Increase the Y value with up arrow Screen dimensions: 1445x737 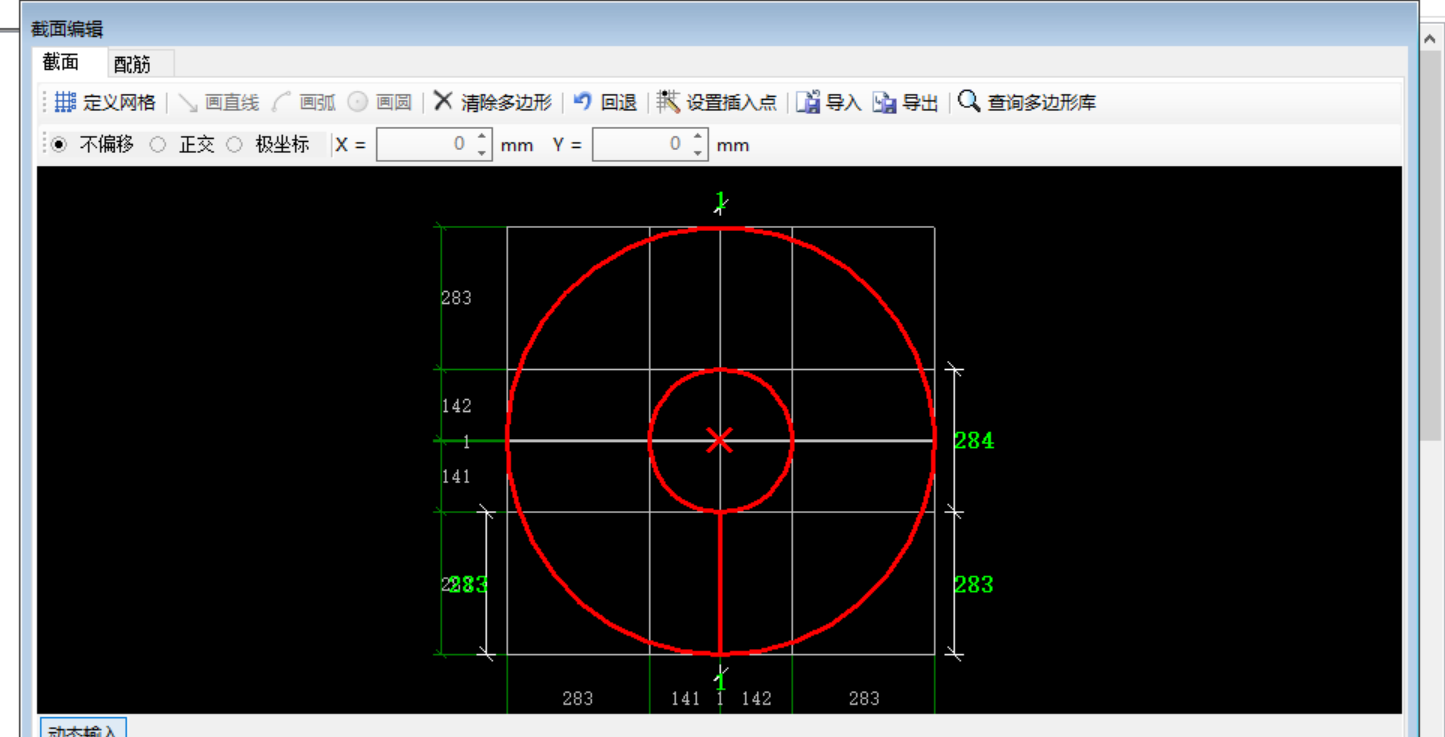698,137
